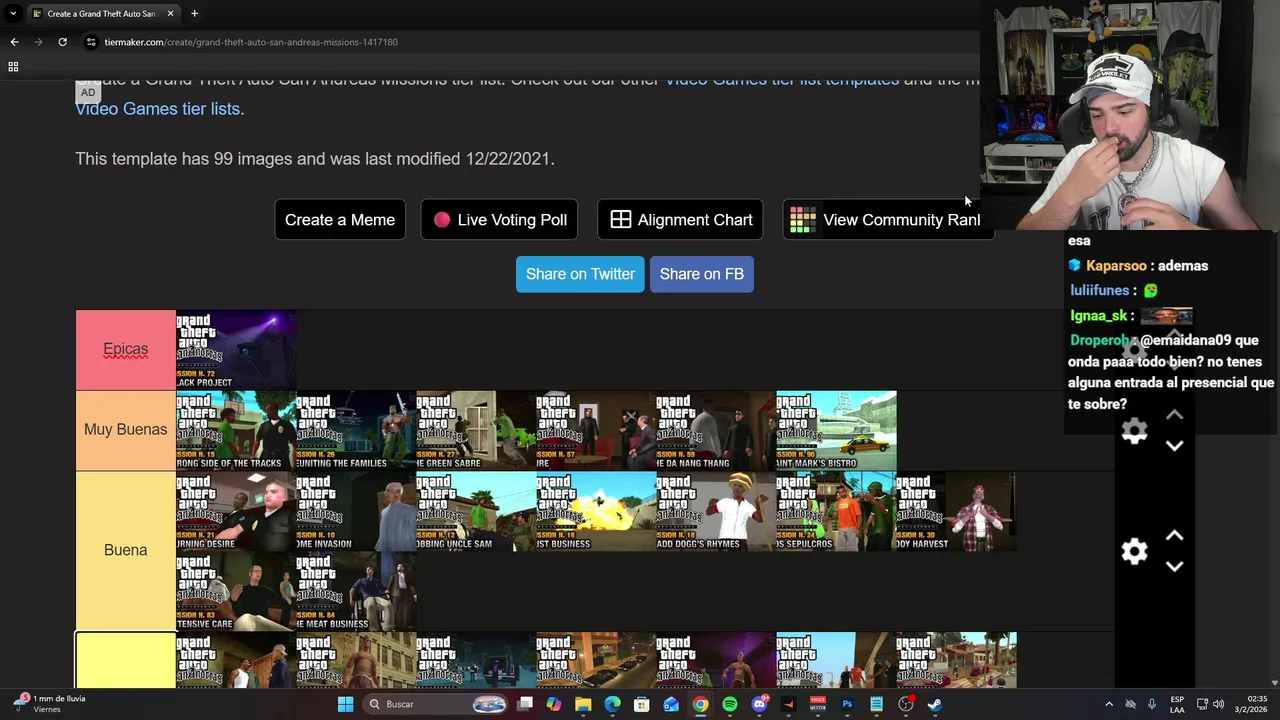This screenshot has width=1280, height=720.
Task: Open OBS Studio from the taskbar
Action: click(x=905, y=704)
